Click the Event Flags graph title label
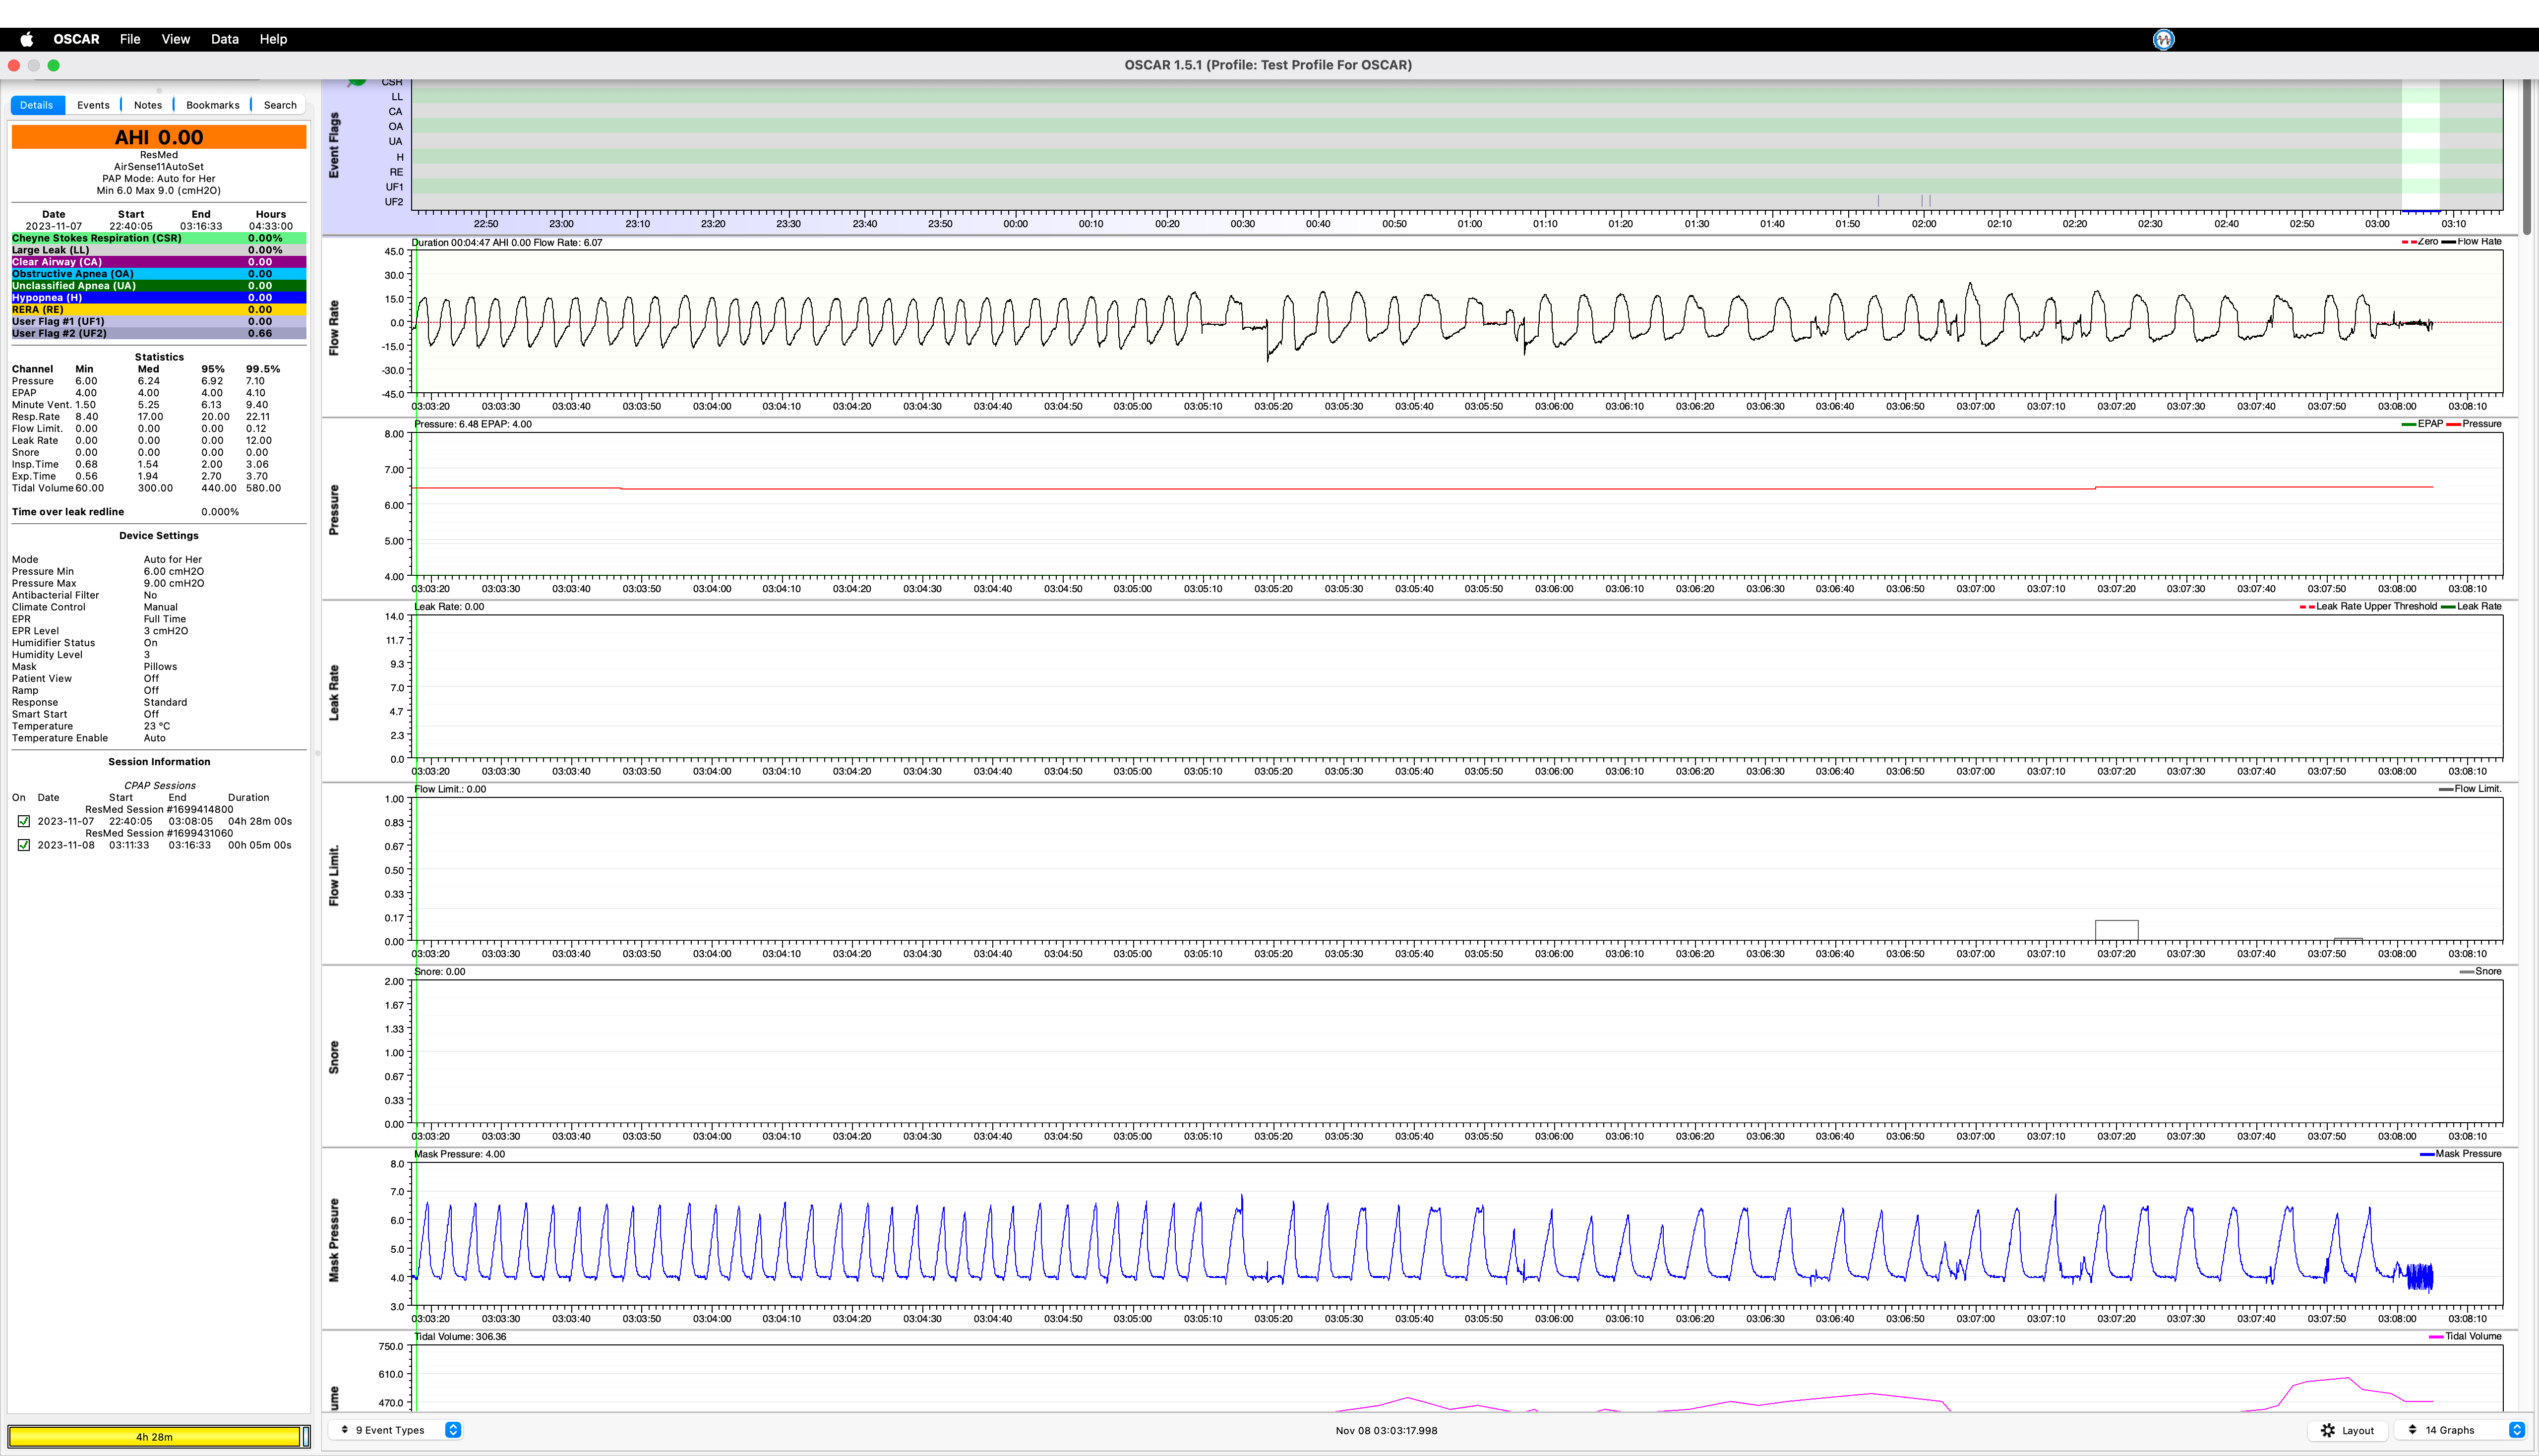The image size is (2539, 1456). point(334,145)
